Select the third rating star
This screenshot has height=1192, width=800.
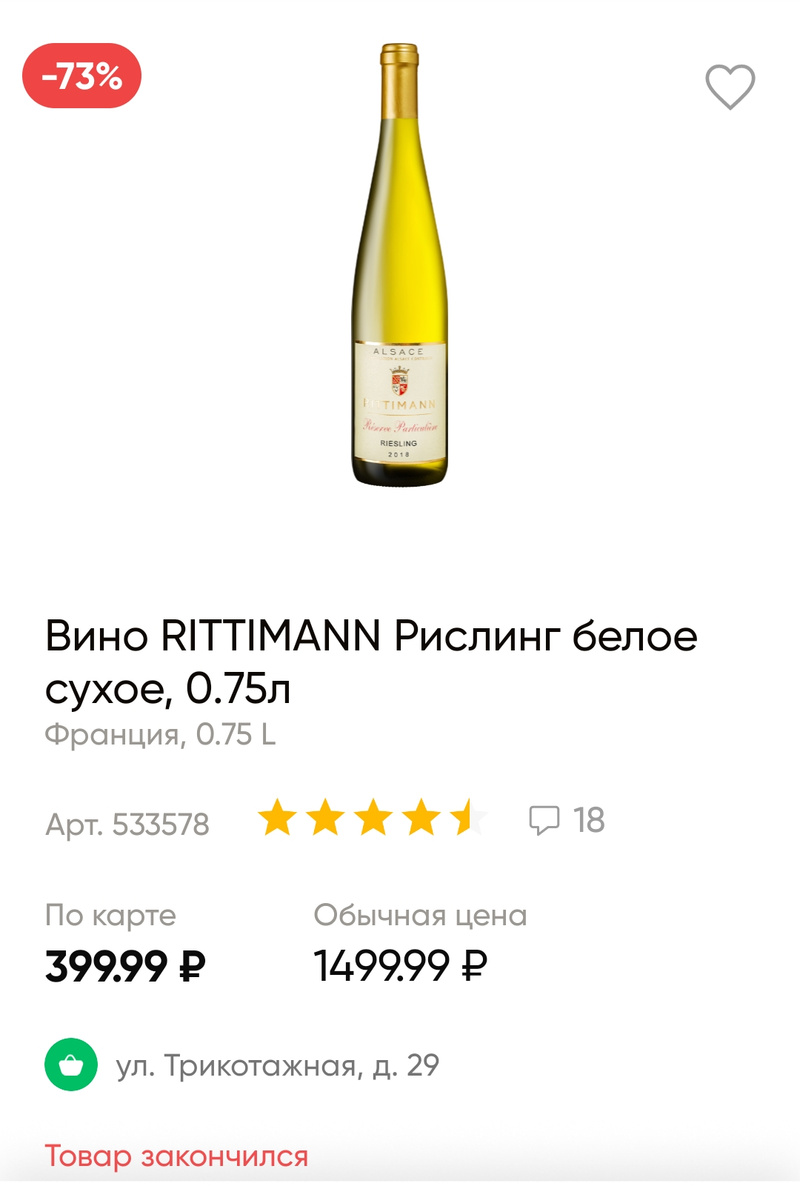[x=373, y=820]
